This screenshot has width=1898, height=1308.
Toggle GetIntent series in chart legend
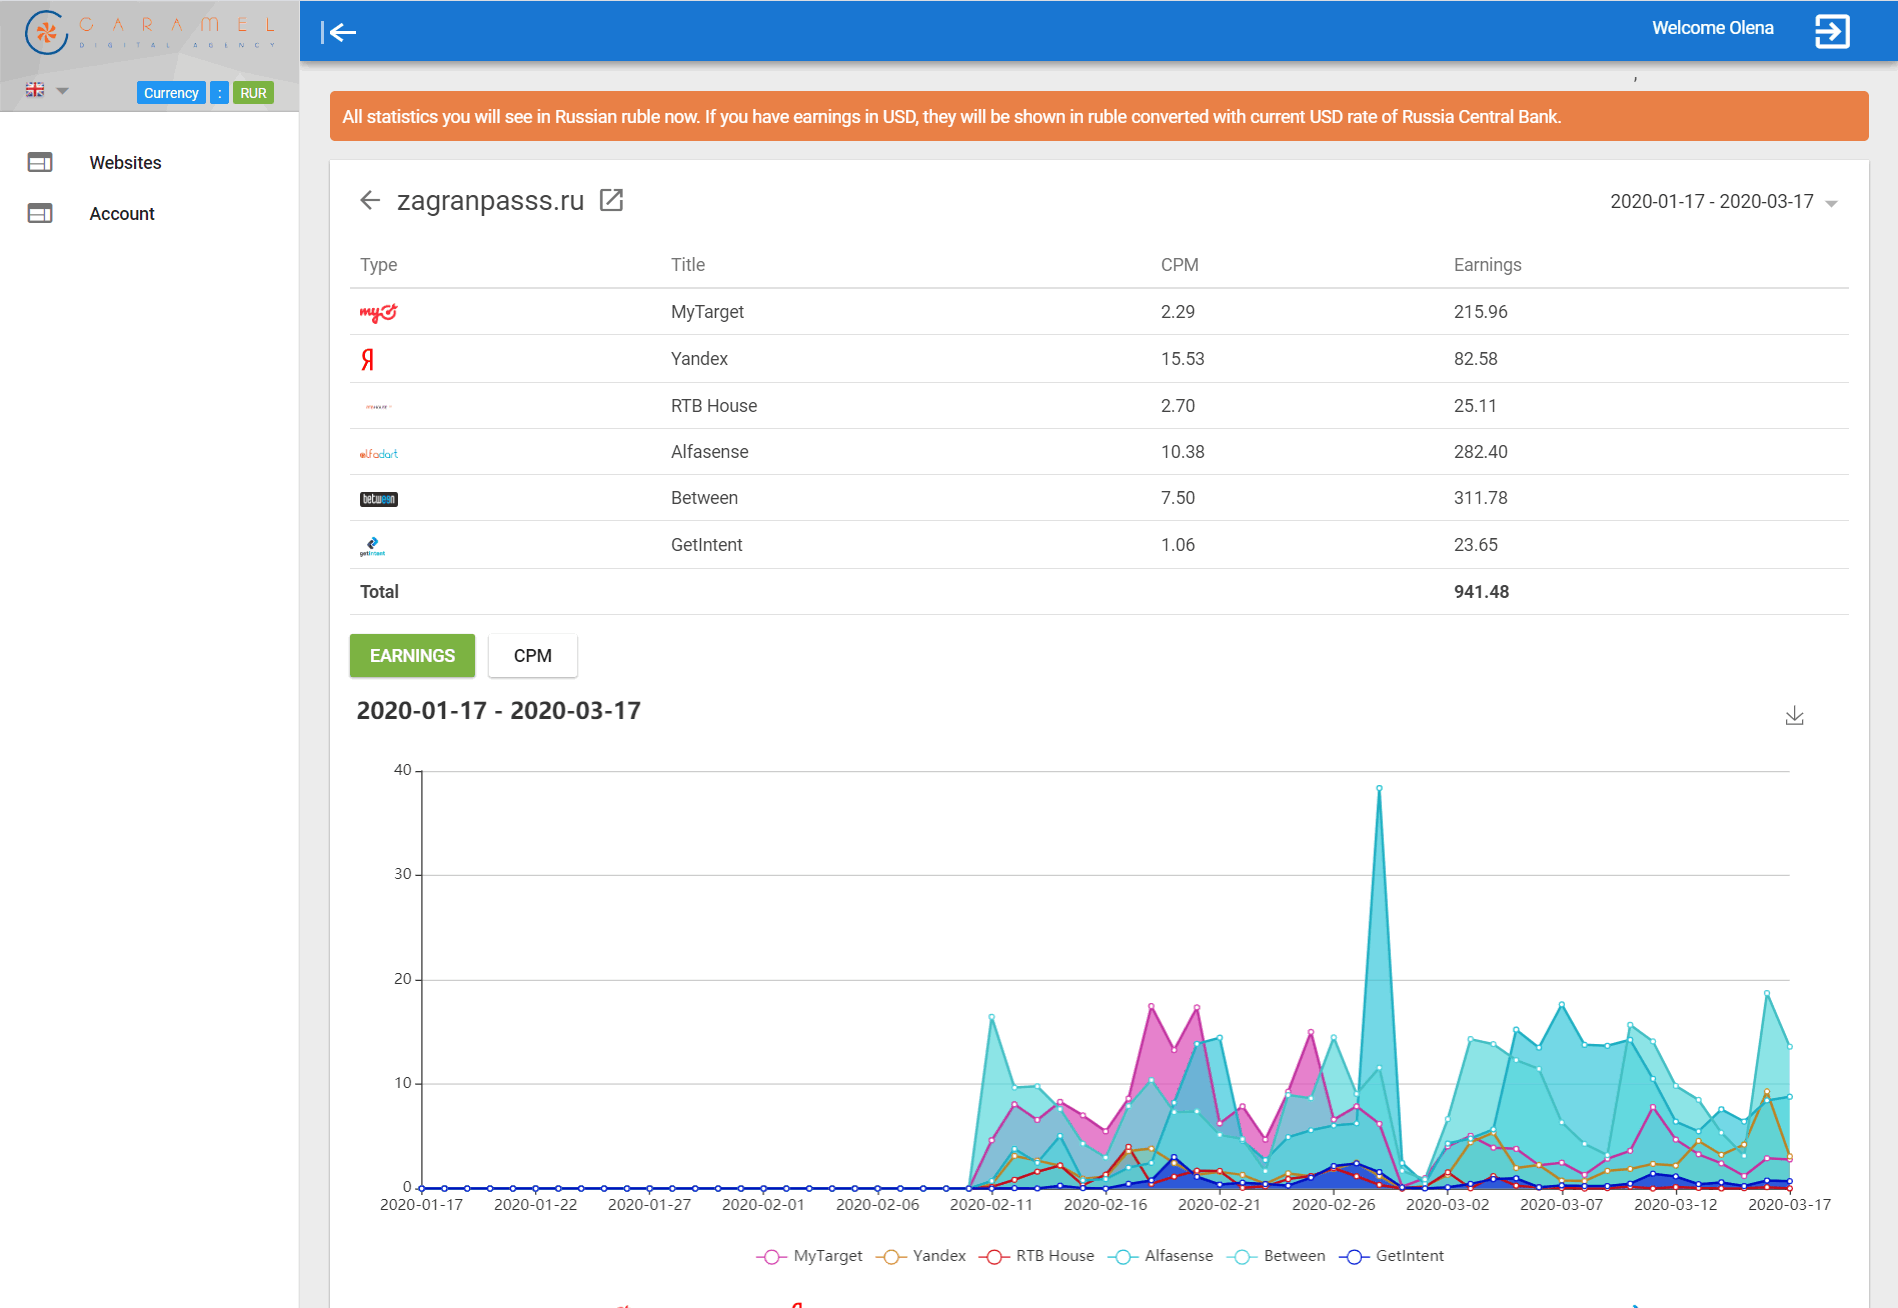click(x=1395, y=1256)
